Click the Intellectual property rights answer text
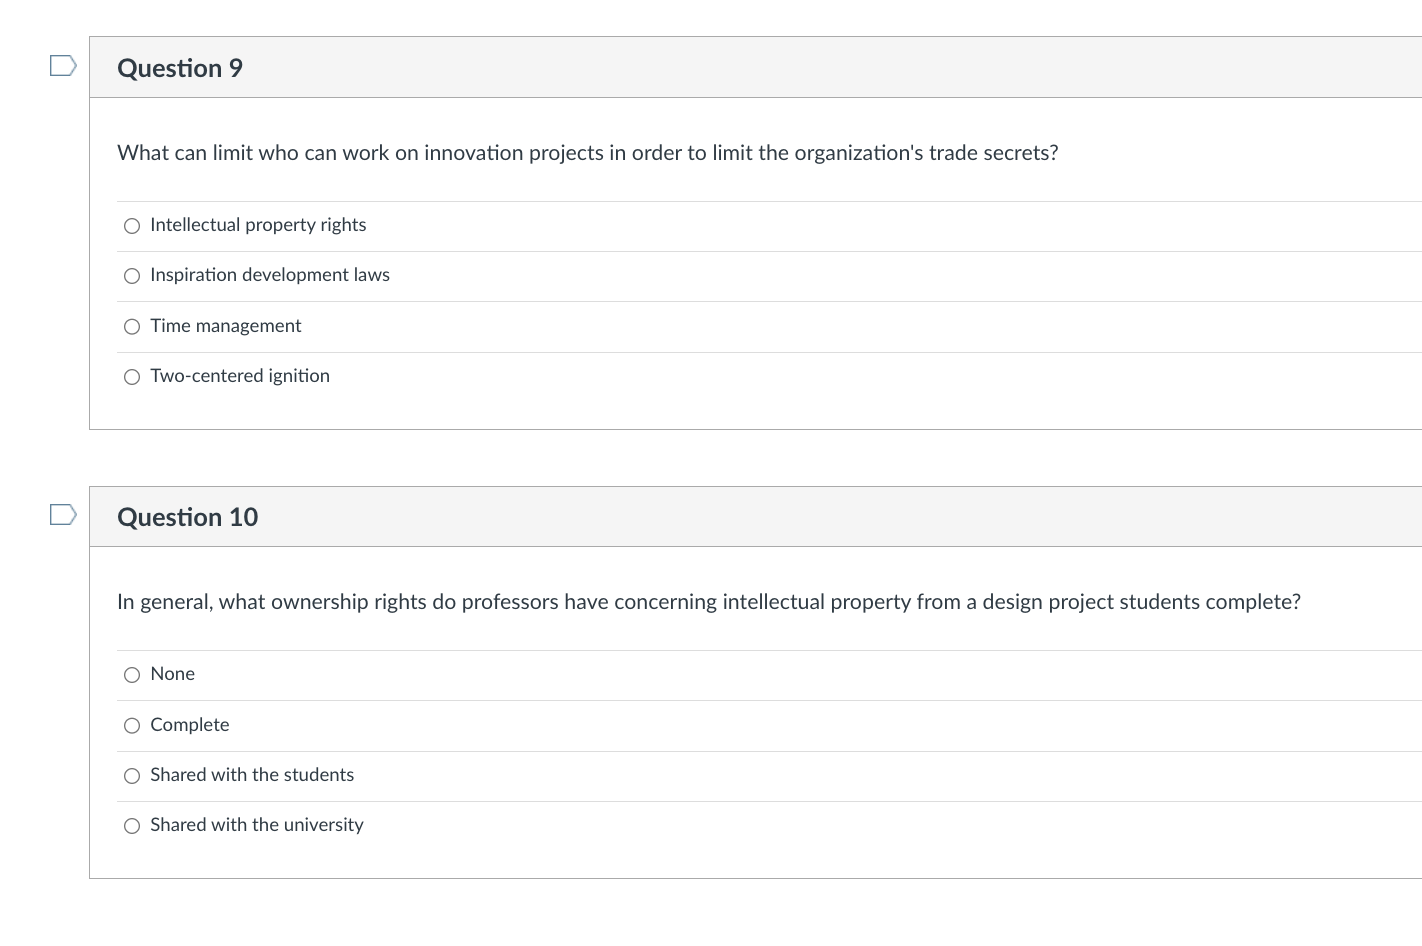Screen dimensions: 1422x946 [x=258, y=225]
